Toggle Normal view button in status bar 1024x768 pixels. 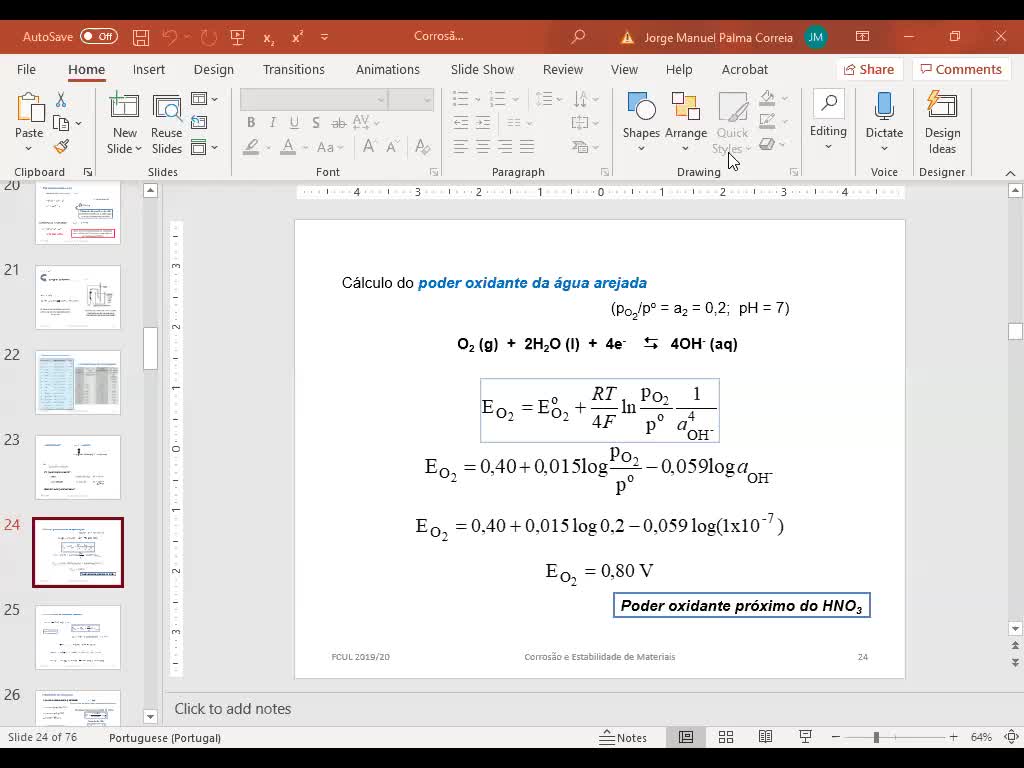coord(686,737)
